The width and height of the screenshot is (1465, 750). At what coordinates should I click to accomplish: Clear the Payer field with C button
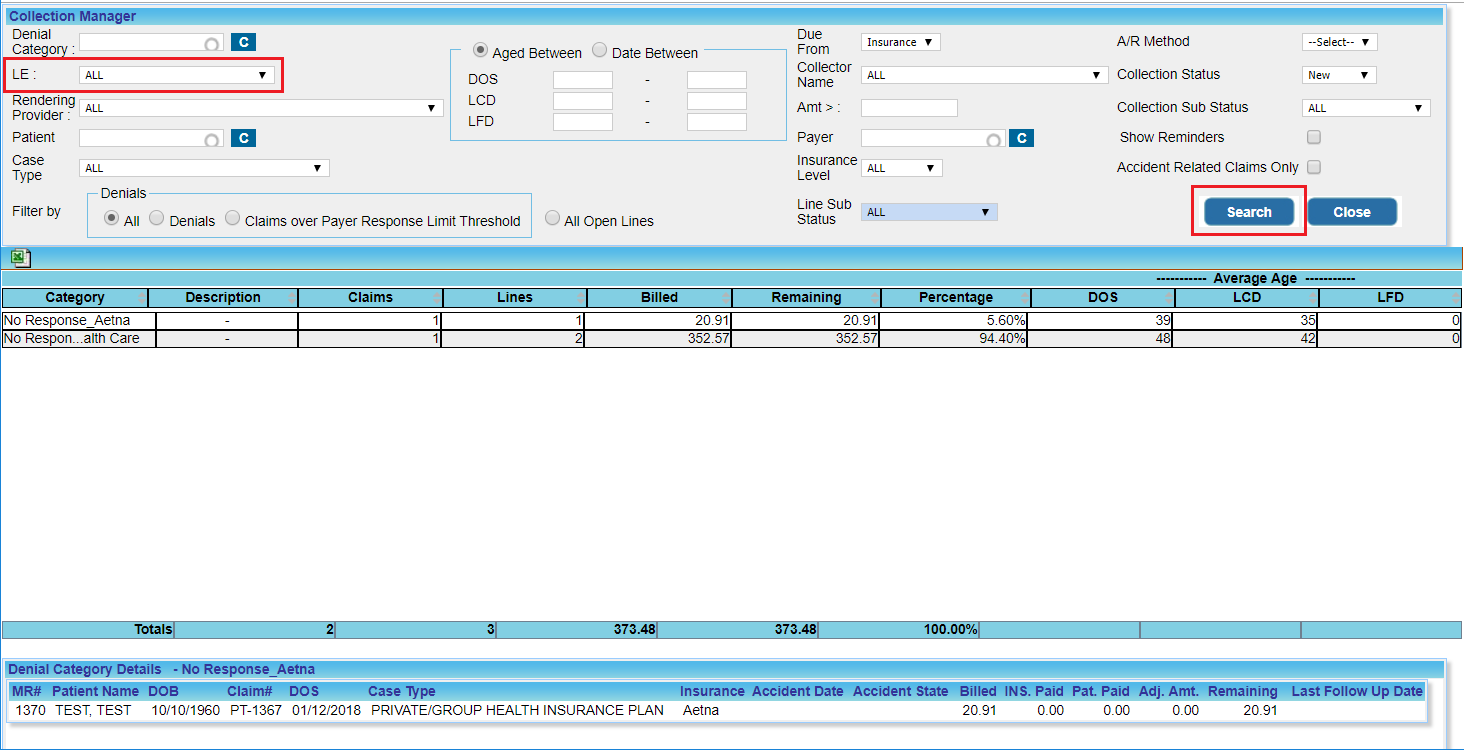click(x=1021, y=138)
